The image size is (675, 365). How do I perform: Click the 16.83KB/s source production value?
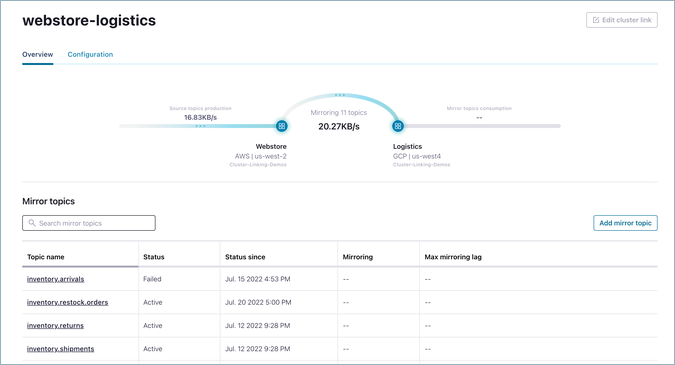[201, 117]
